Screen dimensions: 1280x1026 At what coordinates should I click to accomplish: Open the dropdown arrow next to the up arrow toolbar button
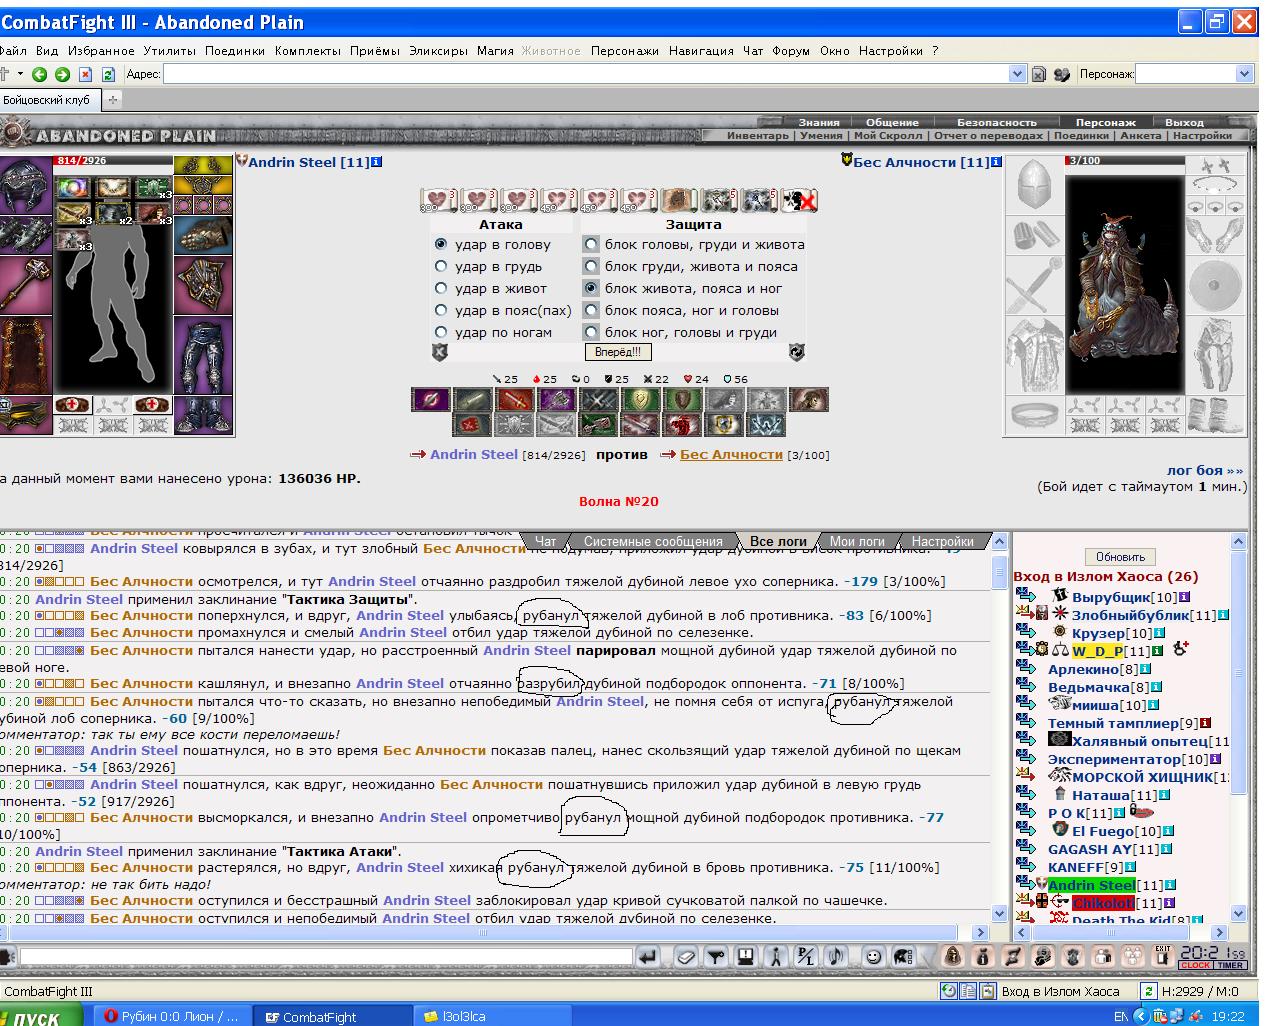[x=20, y=74]
